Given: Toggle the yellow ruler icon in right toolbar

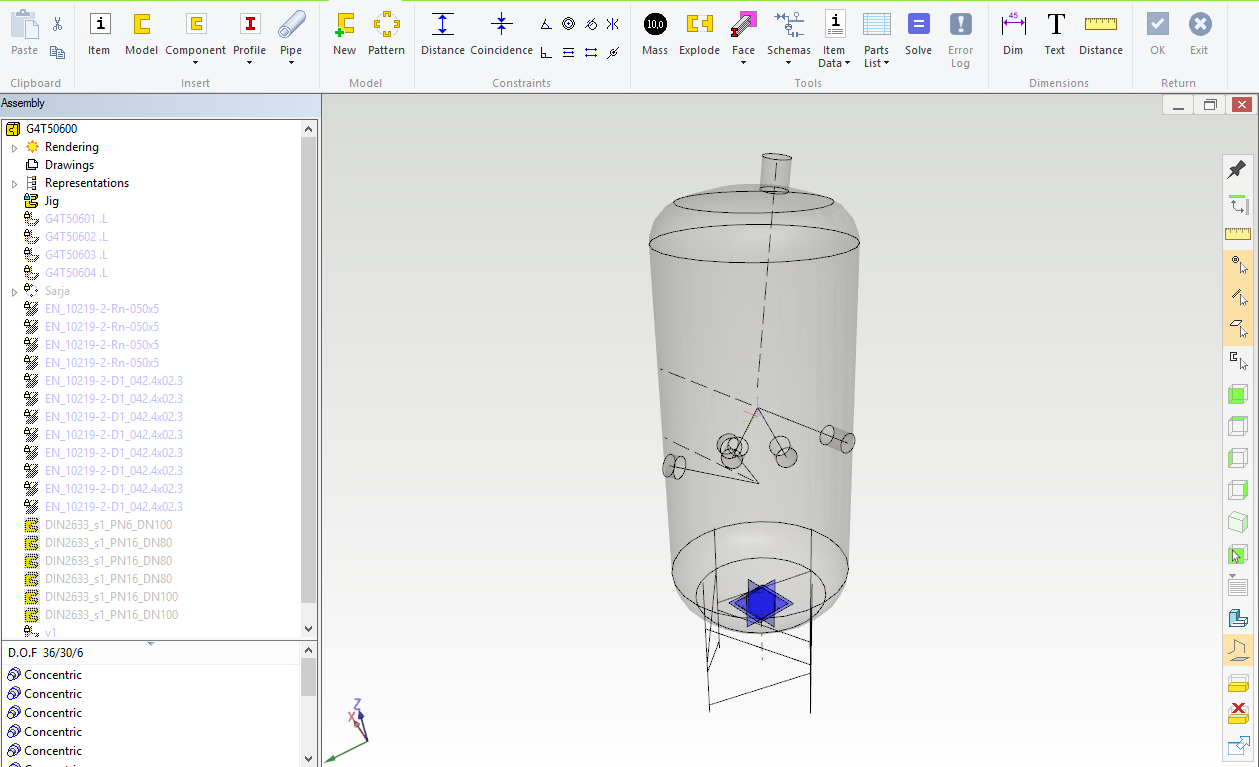Looking at the screenshot, I should click(1237, 234).
